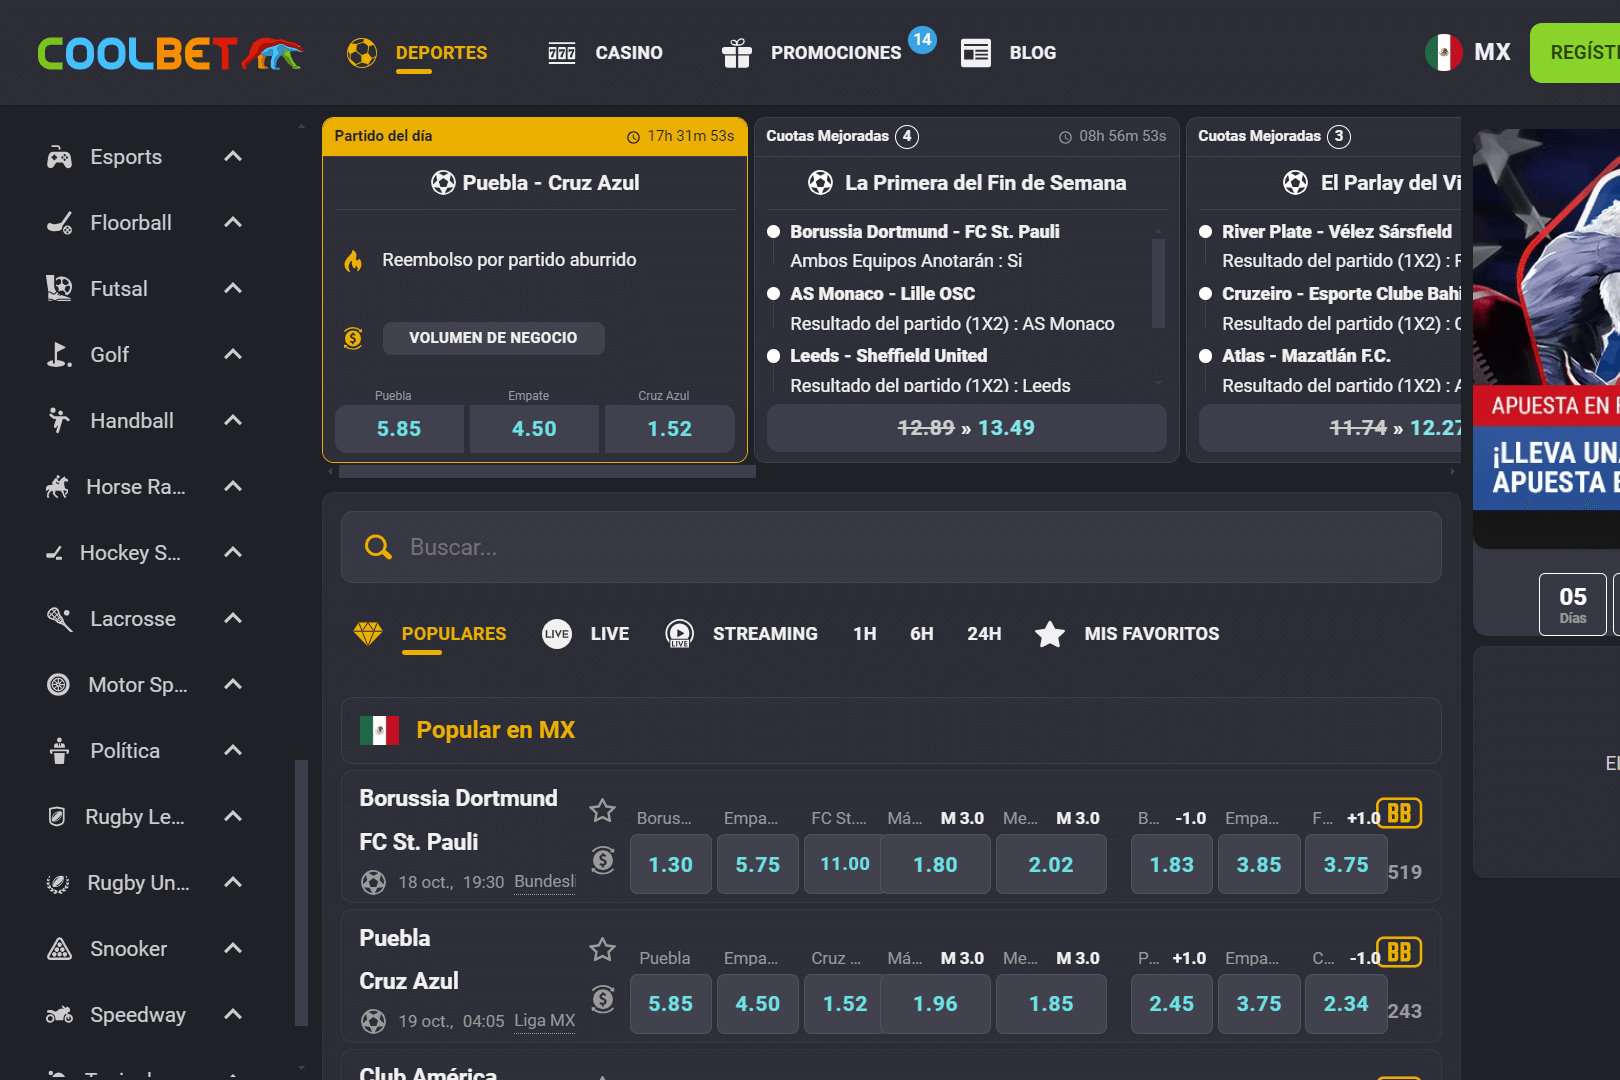The height and width of the screenshot is (1080, 1620).
Task: Click the search magnifier icon
Action: tap(378, 547)
